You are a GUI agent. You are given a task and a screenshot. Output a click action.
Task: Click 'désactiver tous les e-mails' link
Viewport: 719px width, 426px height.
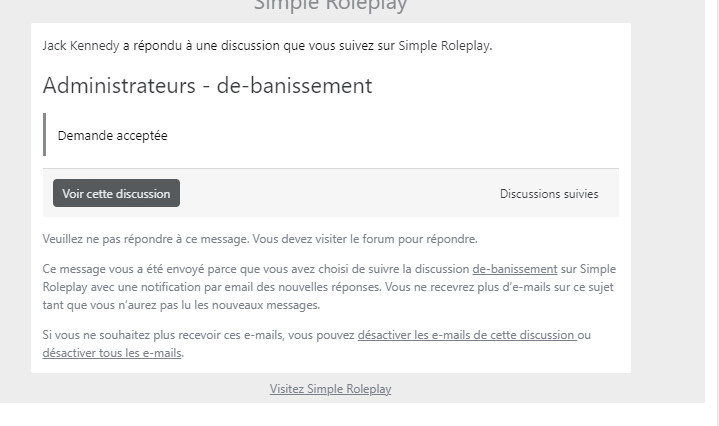pyautogui.click(x=112, y=353)
